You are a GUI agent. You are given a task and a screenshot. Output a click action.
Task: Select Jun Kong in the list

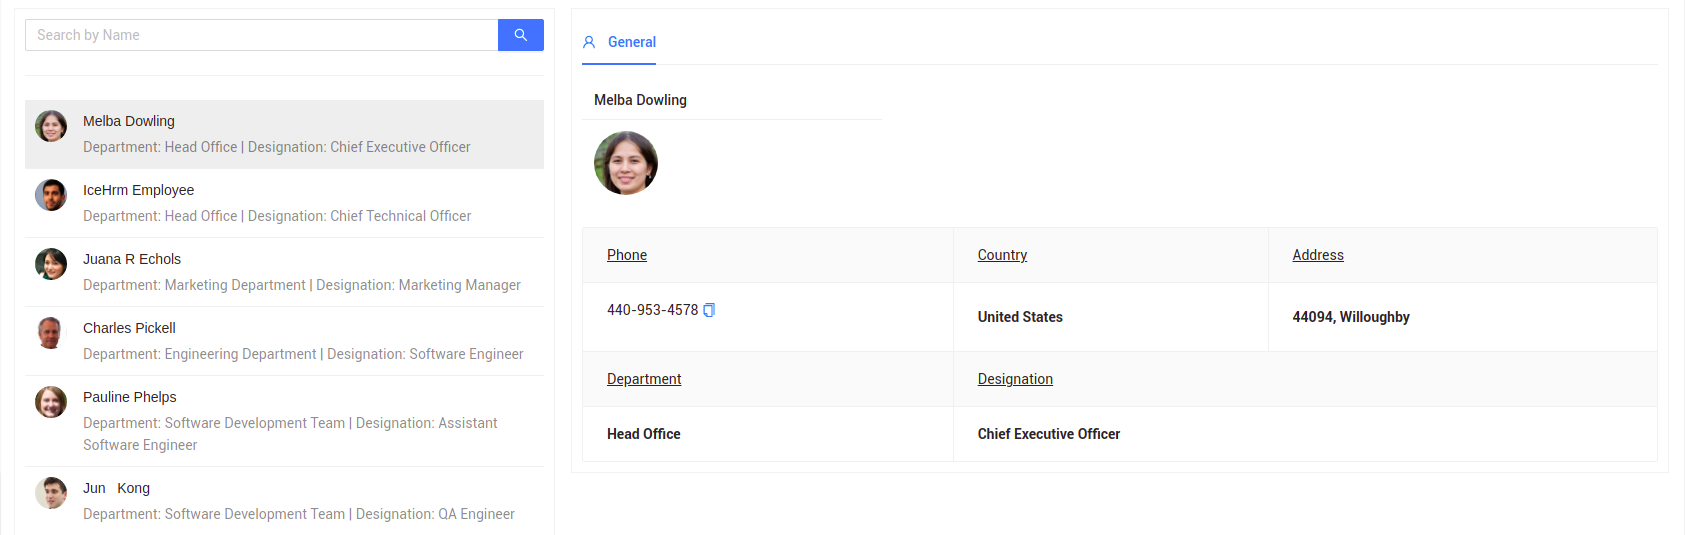click(284, 501)
